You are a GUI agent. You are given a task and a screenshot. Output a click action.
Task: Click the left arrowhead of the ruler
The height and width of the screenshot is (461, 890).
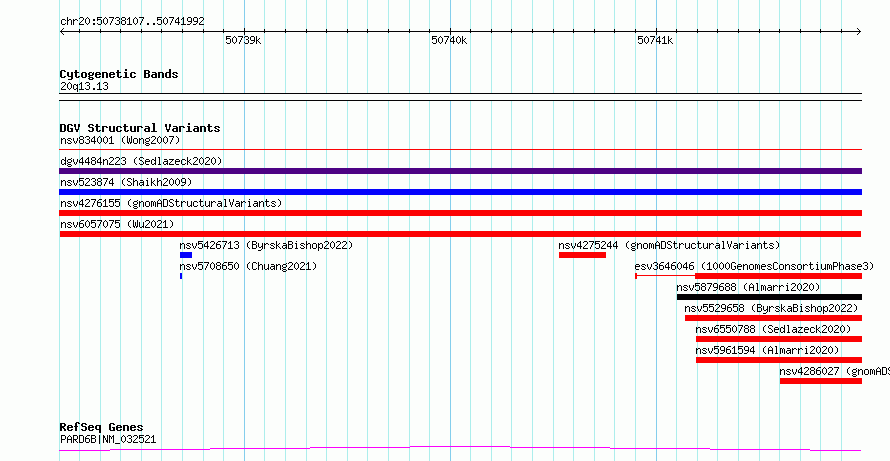tap(62, 32)
